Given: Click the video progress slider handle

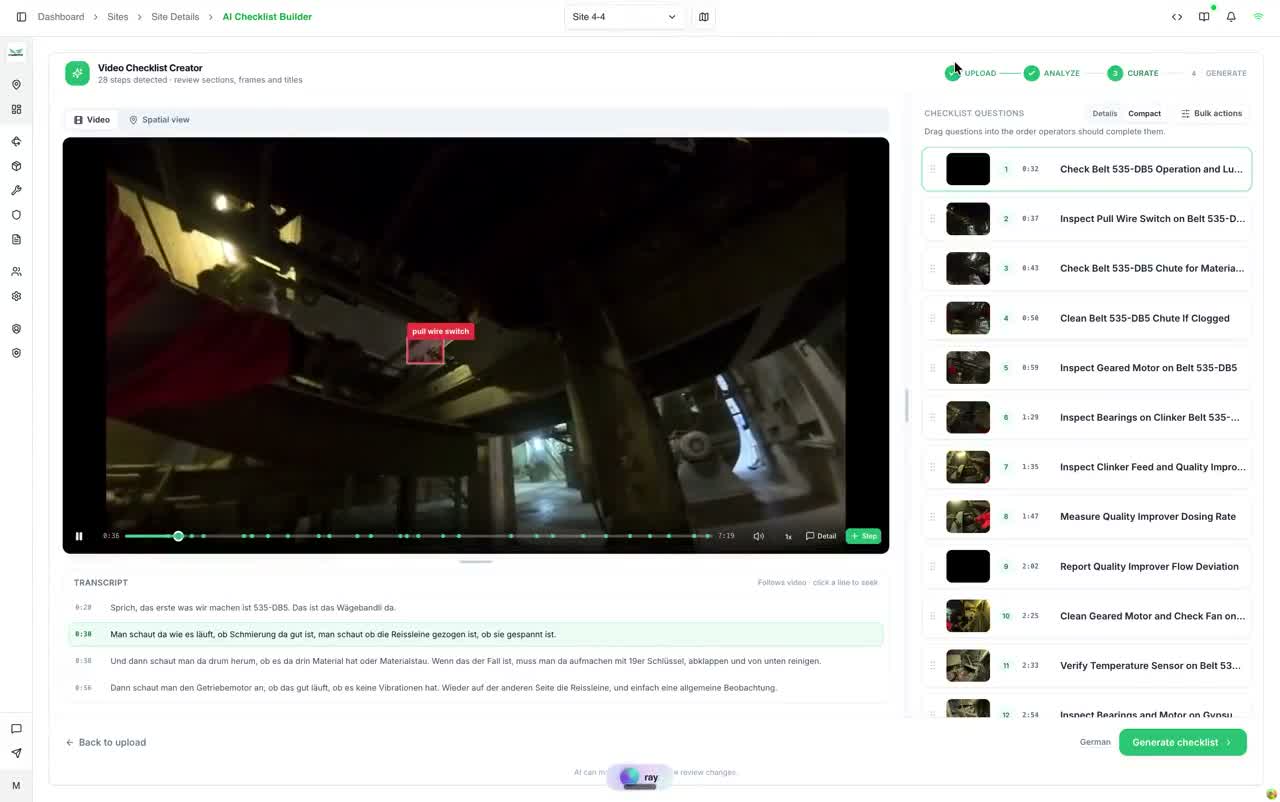Looking at the screenshot, I should click(178, 536).
